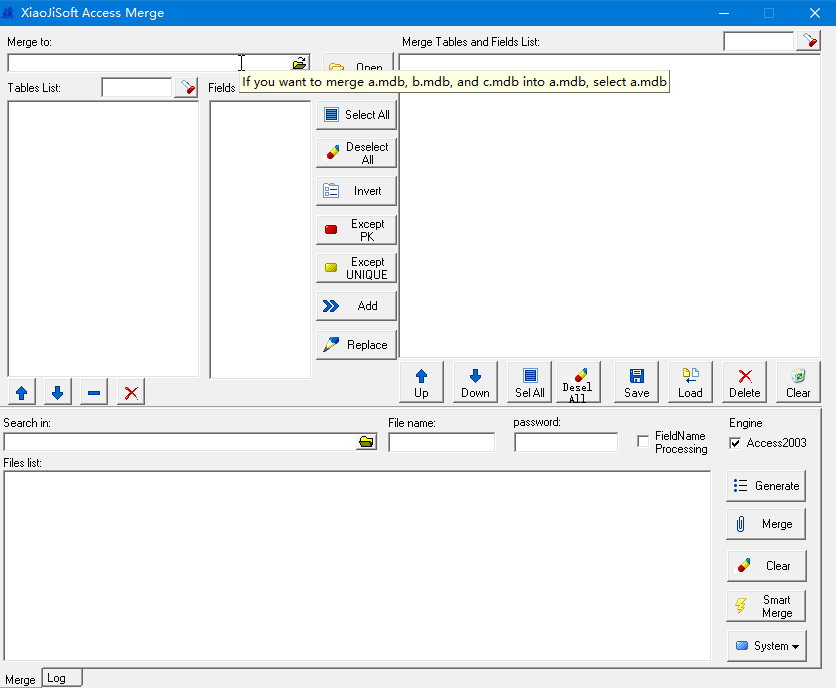Click the Search in folder browse icon
Screen dimensions: 836x688
point(366,442)
